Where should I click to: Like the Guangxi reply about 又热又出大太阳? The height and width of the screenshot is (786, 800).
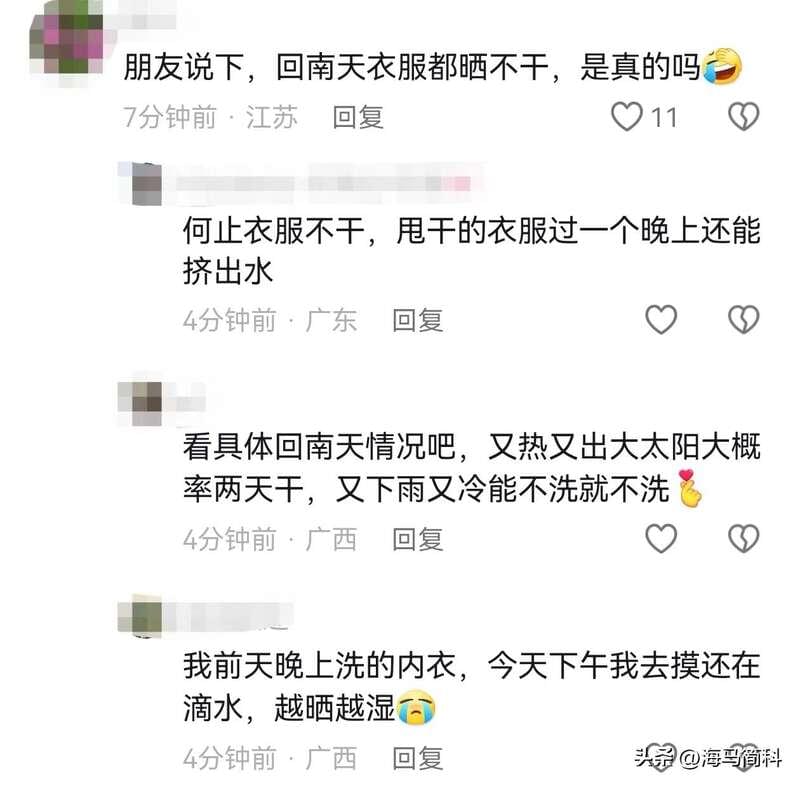661,538
